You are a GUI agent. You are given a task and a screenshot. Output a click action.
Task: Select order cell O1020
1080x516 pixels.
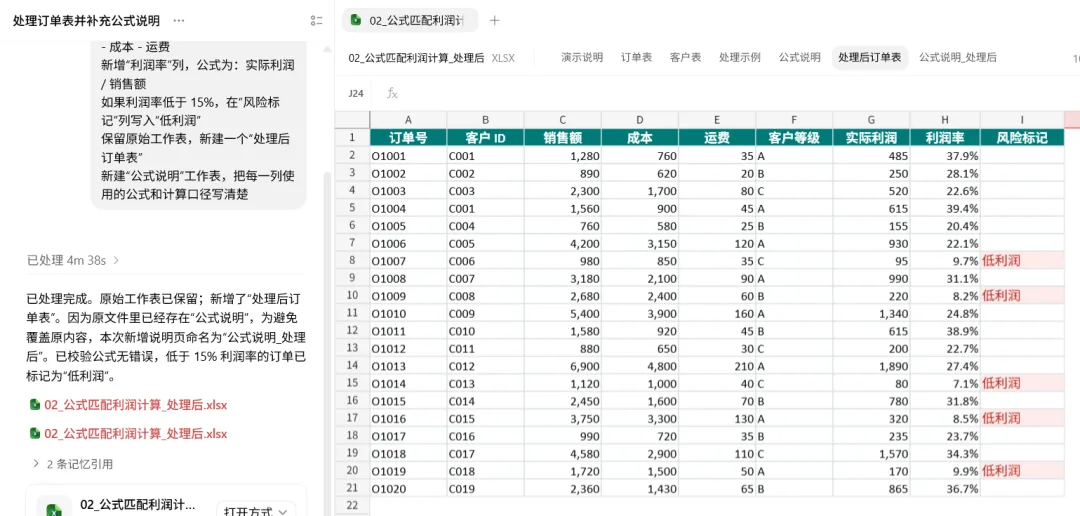pyautogui.click(x=408, y=488)
